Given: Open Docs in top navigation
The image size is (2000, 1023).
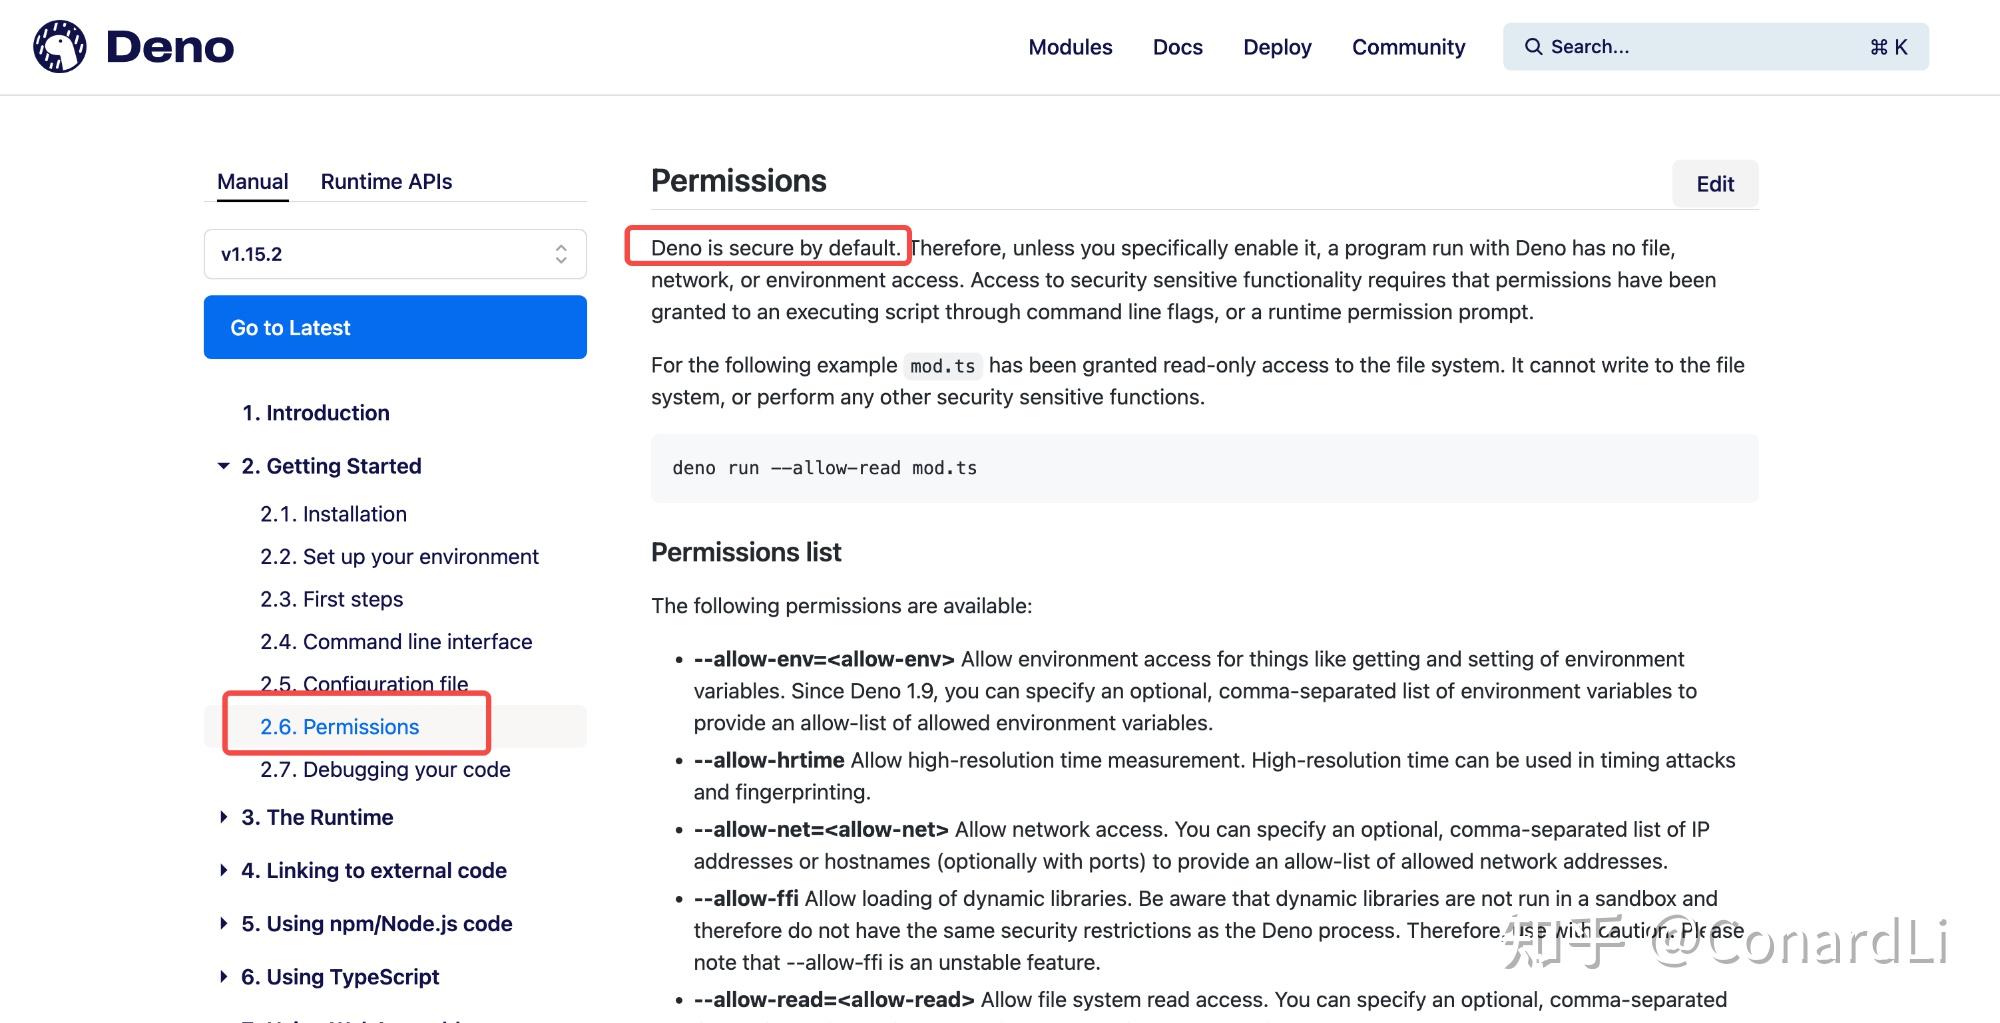Looking at the screenshot, I should [1177, 47].
